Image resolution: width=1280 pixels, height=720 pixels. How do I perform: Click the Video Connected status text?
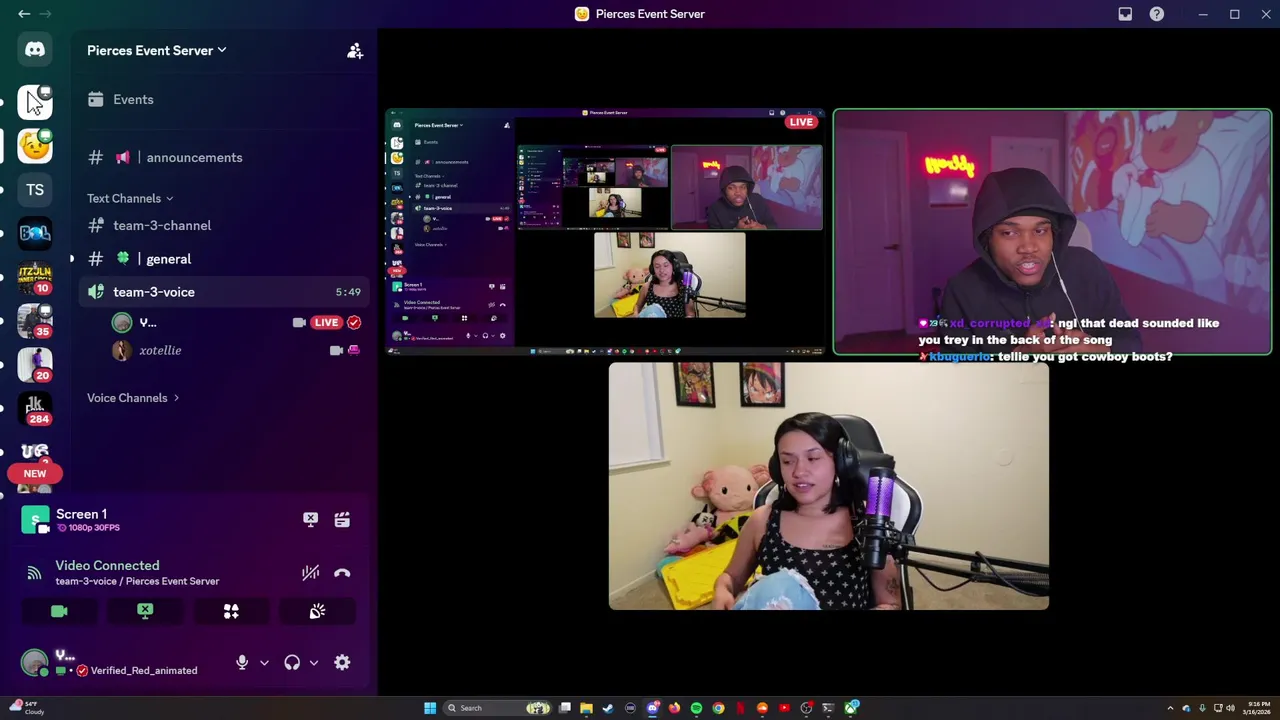(x=107, y=565)
